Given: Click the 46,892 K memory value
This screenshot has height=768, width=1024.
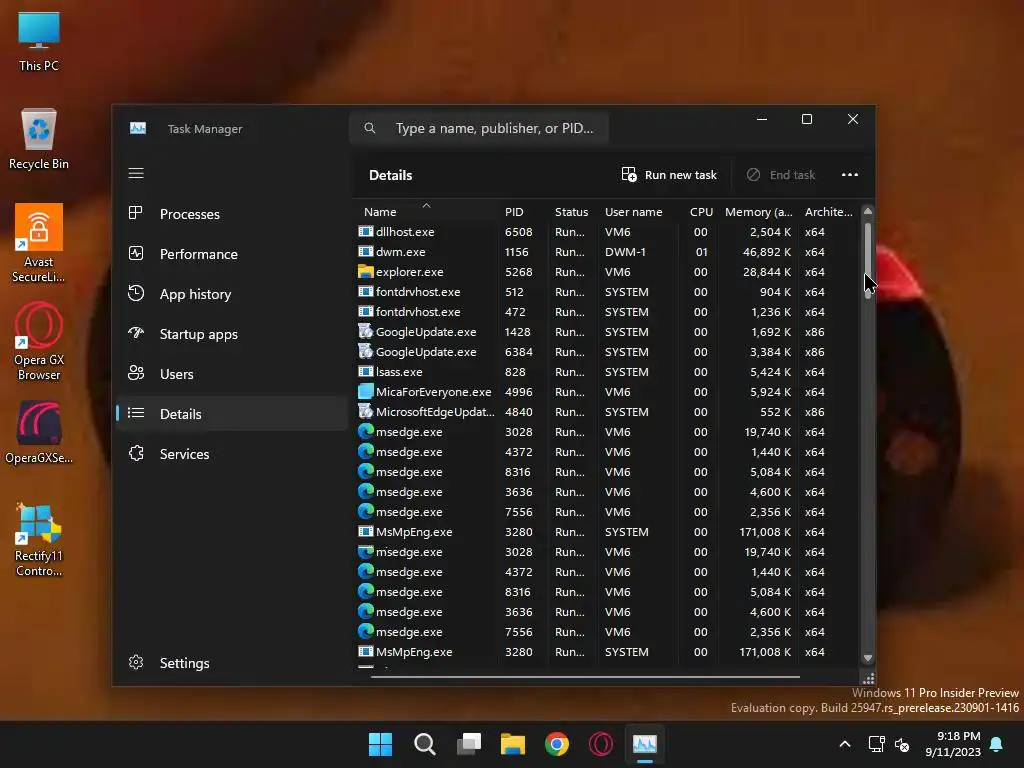Looking at the screenshot, I should coord(767,252).
